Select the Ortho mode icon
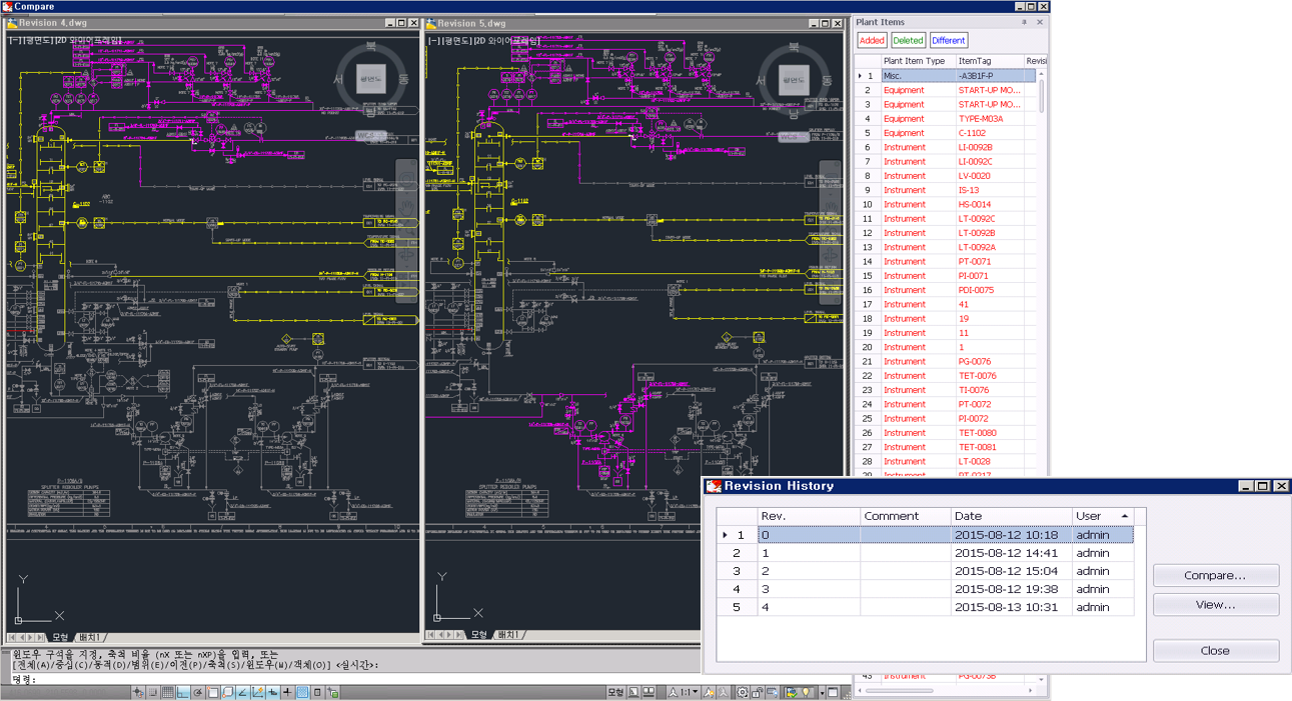 pos(182,691)
